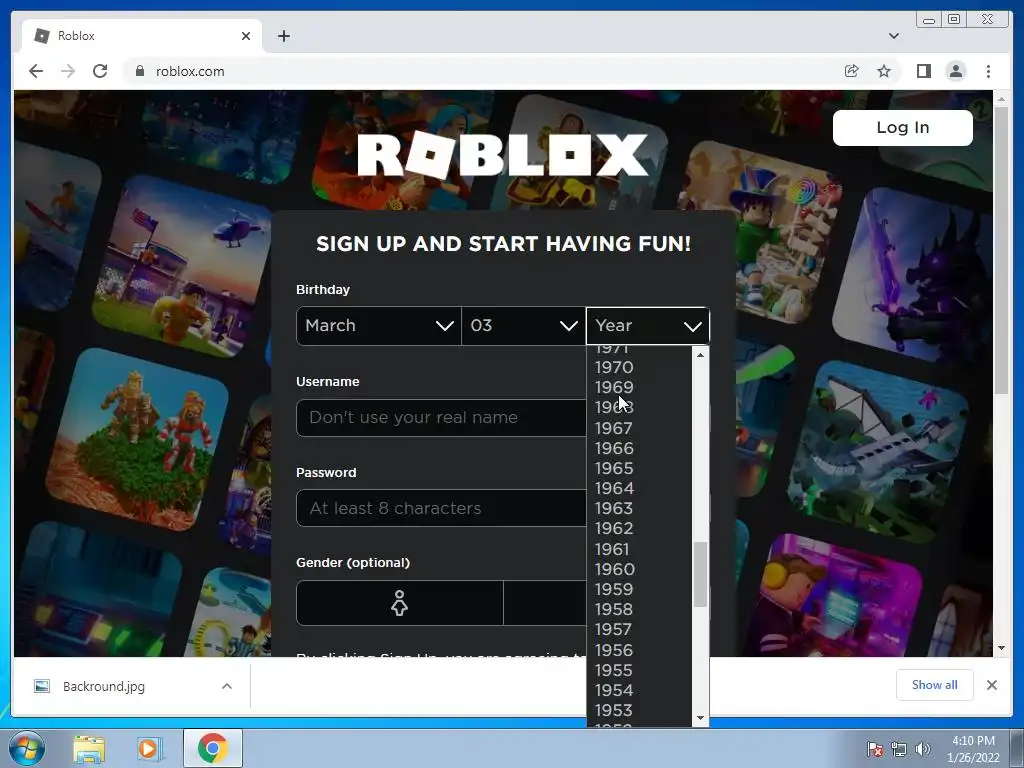Click page scrollbar up arrow
Screen dimensions: 1024x768
click(1001, 99)
